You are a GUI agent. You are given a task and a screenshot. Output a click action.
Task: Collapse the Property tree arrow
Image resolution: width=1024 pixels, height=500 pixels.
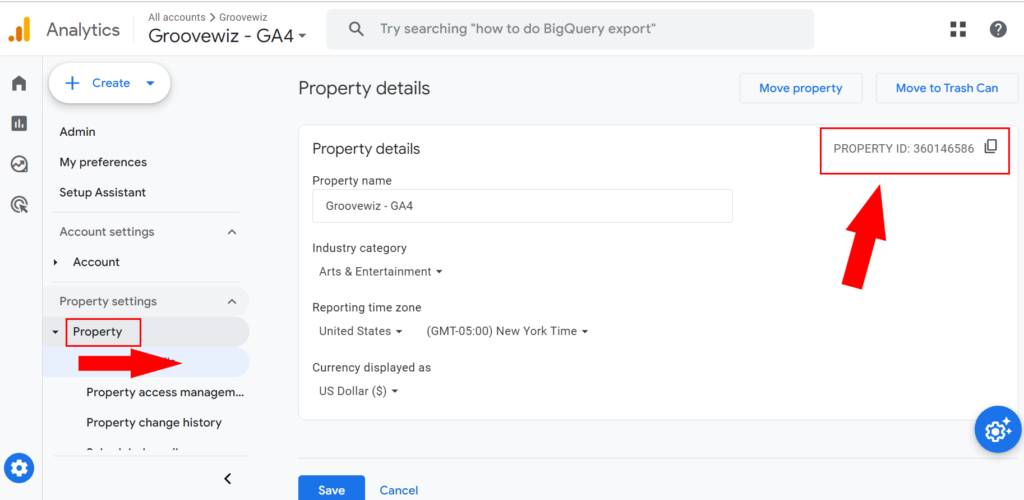(56, 332)
